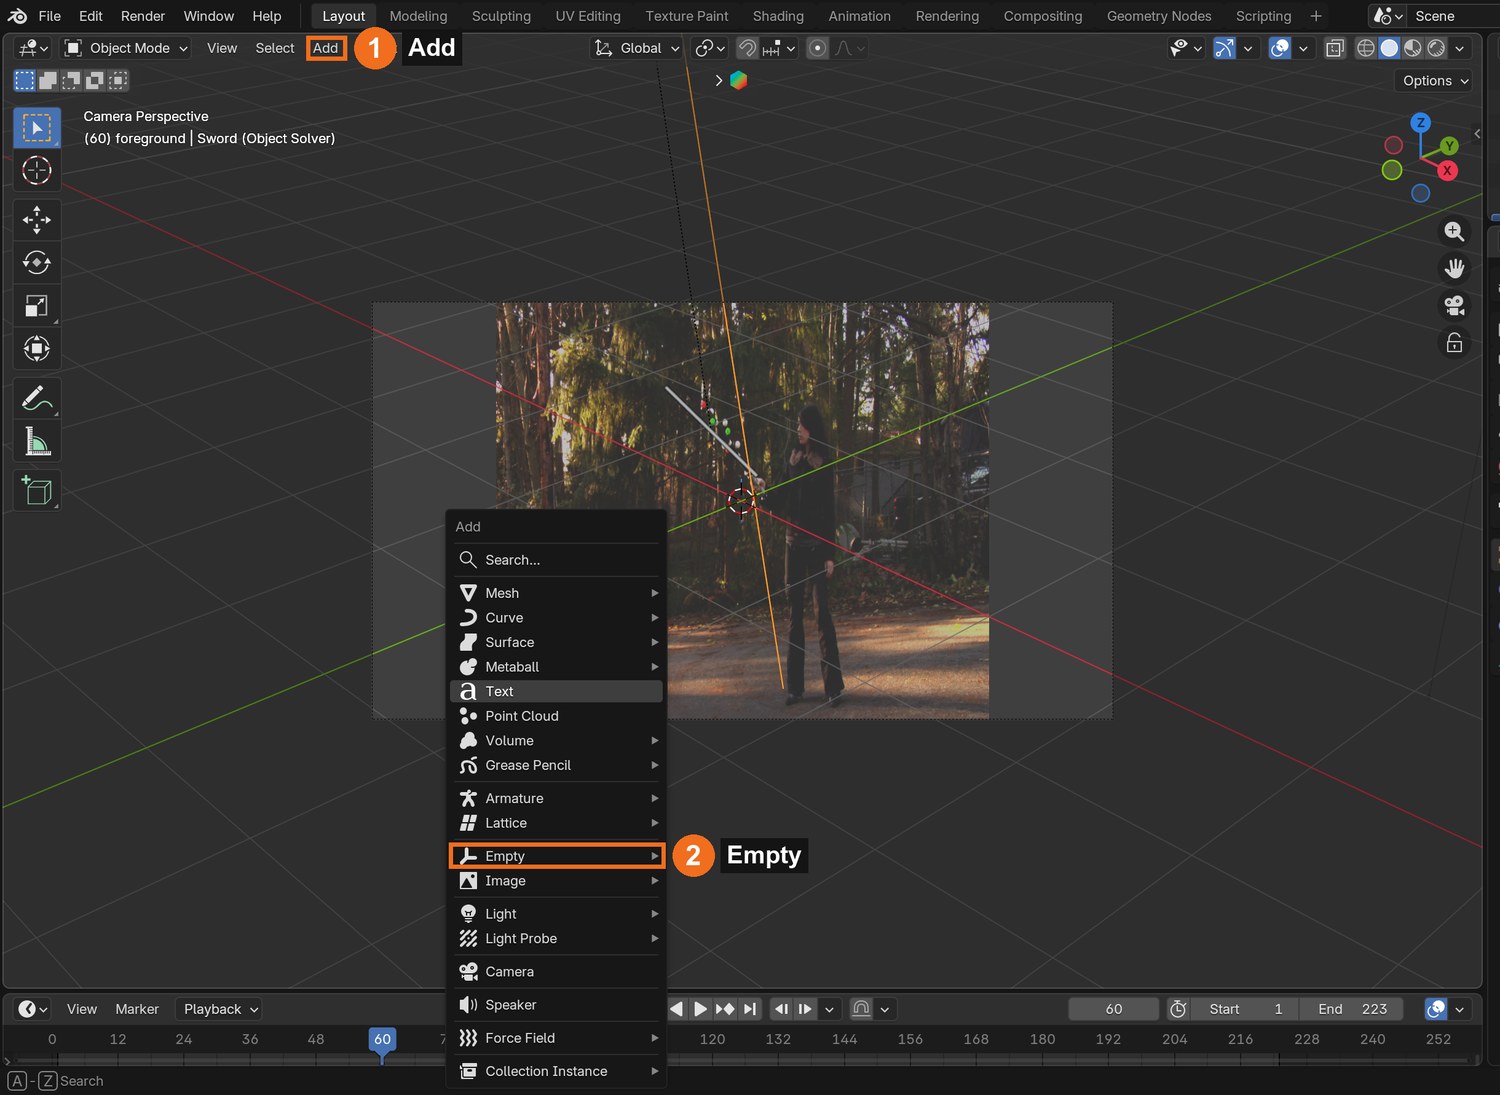1500x1095 pixels.
Task: Expand the Options dropdown
Action: (1436, 81)
